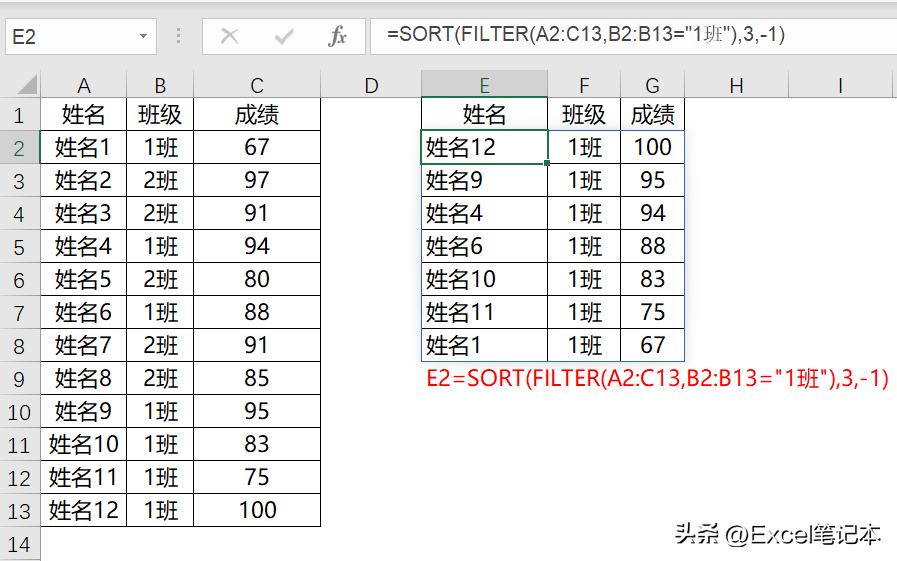Click the Select All corner triangle
Image resolution: width=897 pixels, height=561 pixels.
click(27, 84)
